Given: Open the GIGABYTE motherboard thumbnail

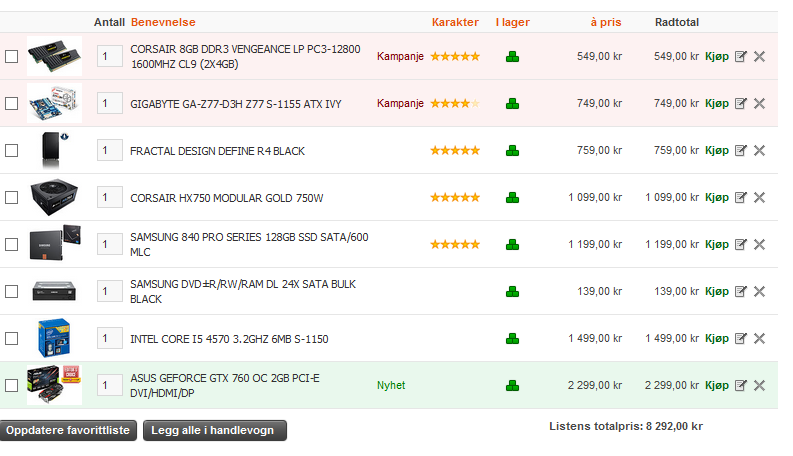Looking at the screenshot, I should click(x=54, y=103).
